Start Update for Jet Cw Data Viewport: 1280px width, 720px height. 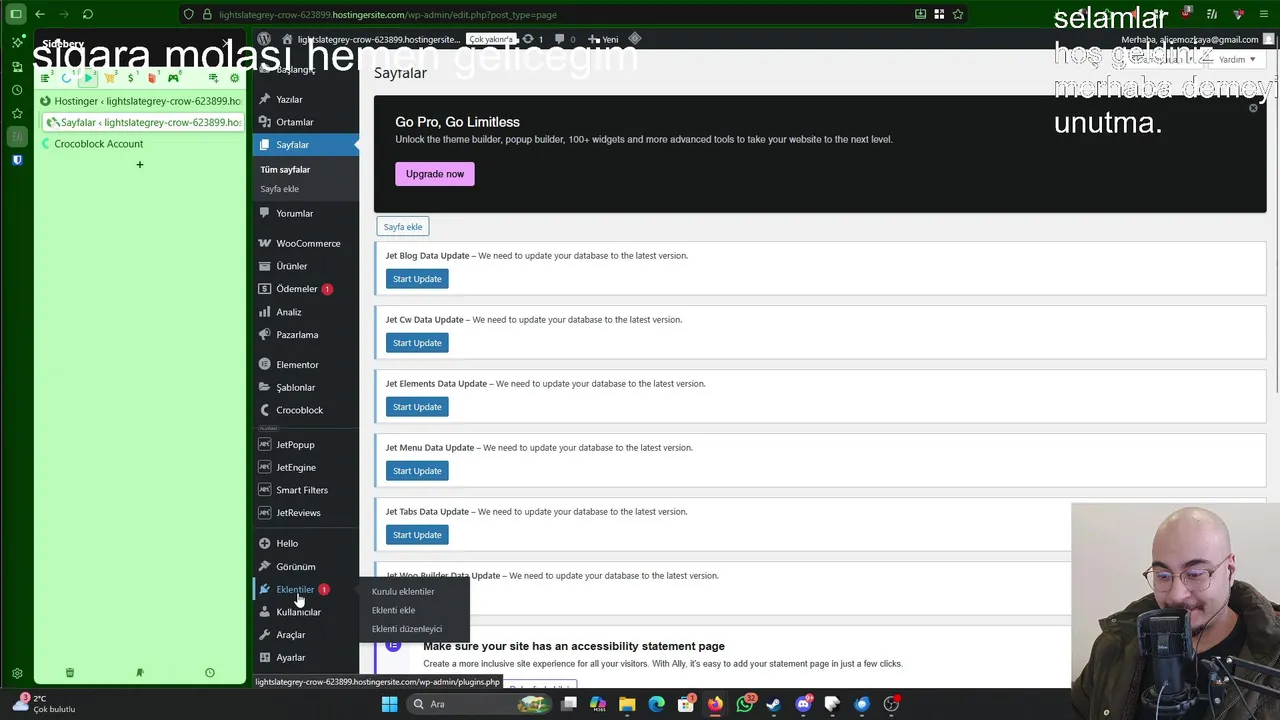coord(417,343)
